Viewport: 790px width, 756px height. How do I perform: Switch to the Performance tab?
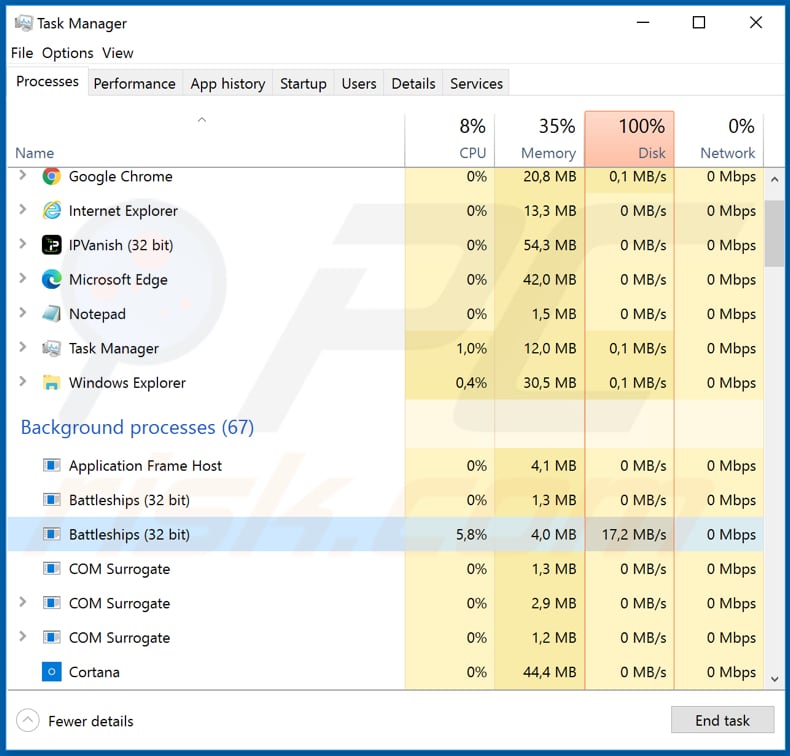[x=135, y=83]
